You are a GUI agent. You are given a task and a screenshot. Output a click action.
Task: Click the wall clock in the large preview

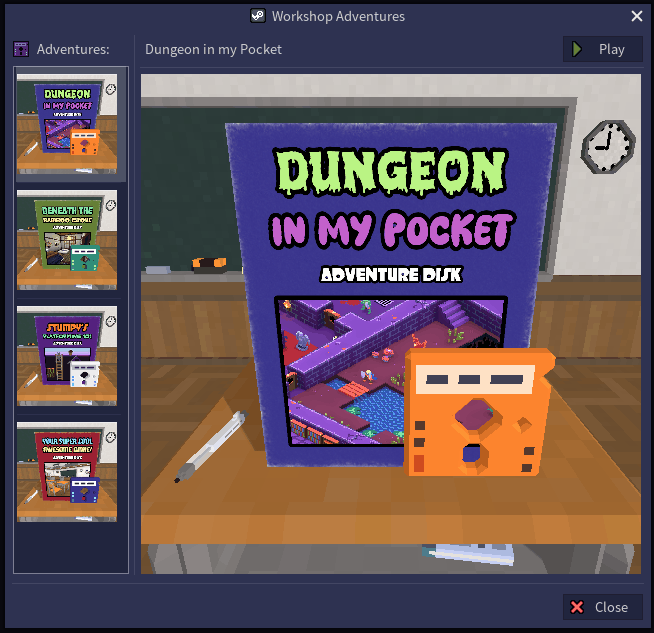(x=607, y=148)
